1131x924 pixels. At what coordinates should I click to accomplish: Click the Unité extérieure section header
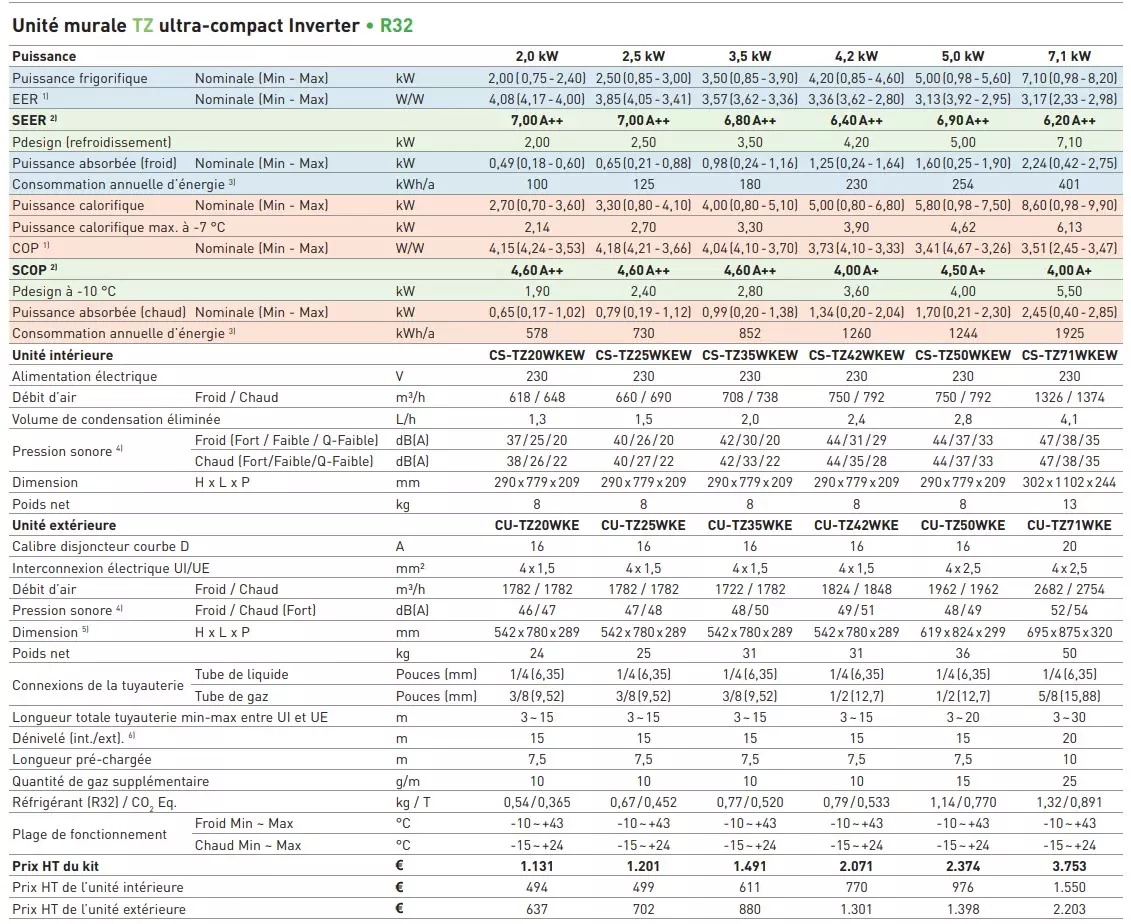point(64,525)
